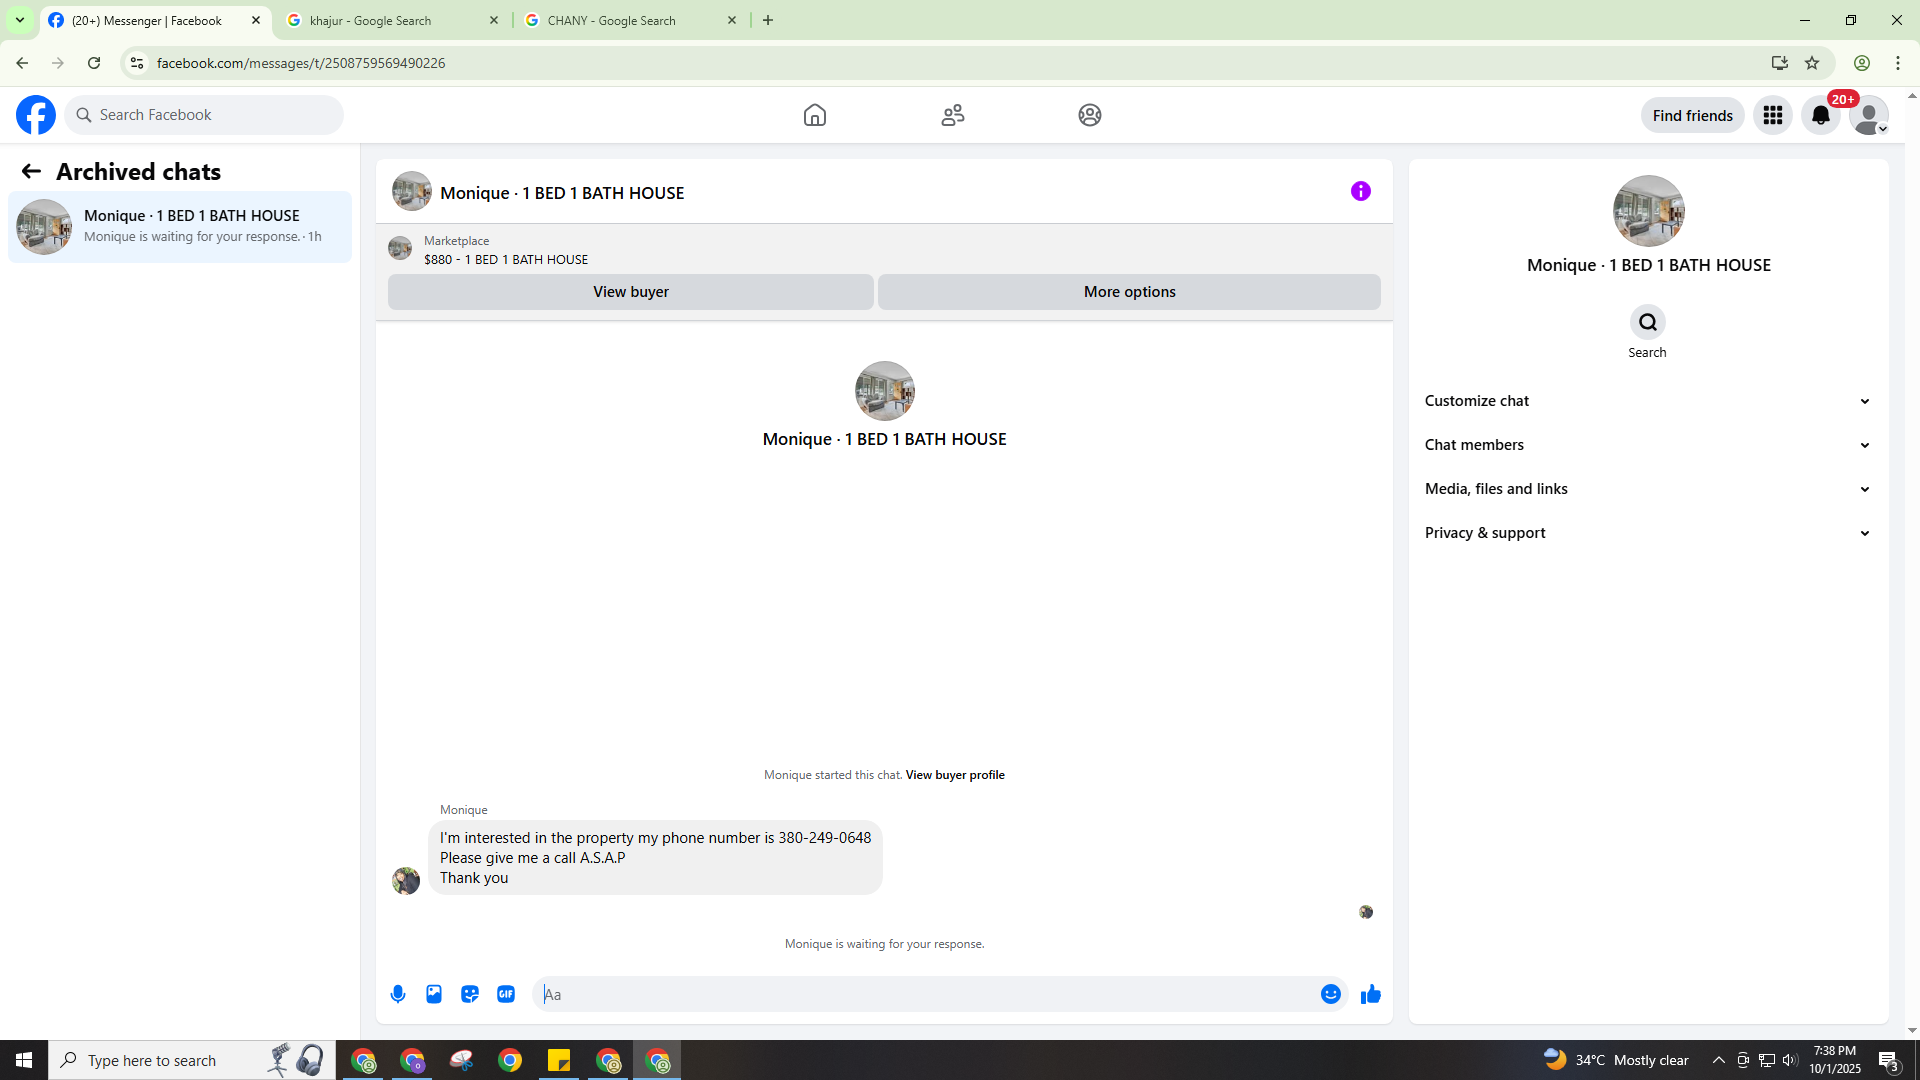
Task: Go to the Home feed icon
Action: (x=815, y=115)
